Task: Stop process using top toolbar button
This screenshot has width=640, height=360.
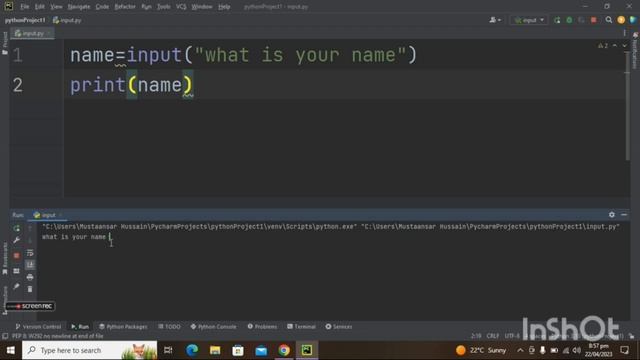Action: [x=593, y=20]
